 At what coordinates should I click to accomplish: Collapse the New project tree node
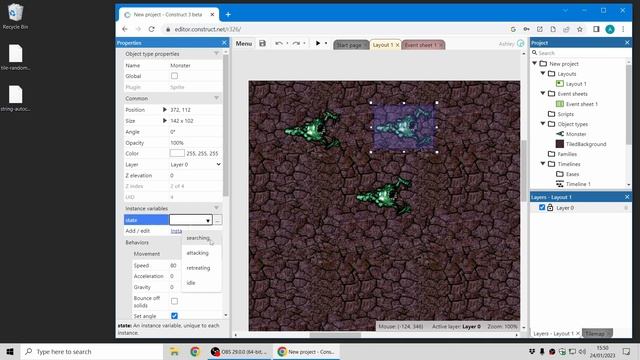(535, 64)
